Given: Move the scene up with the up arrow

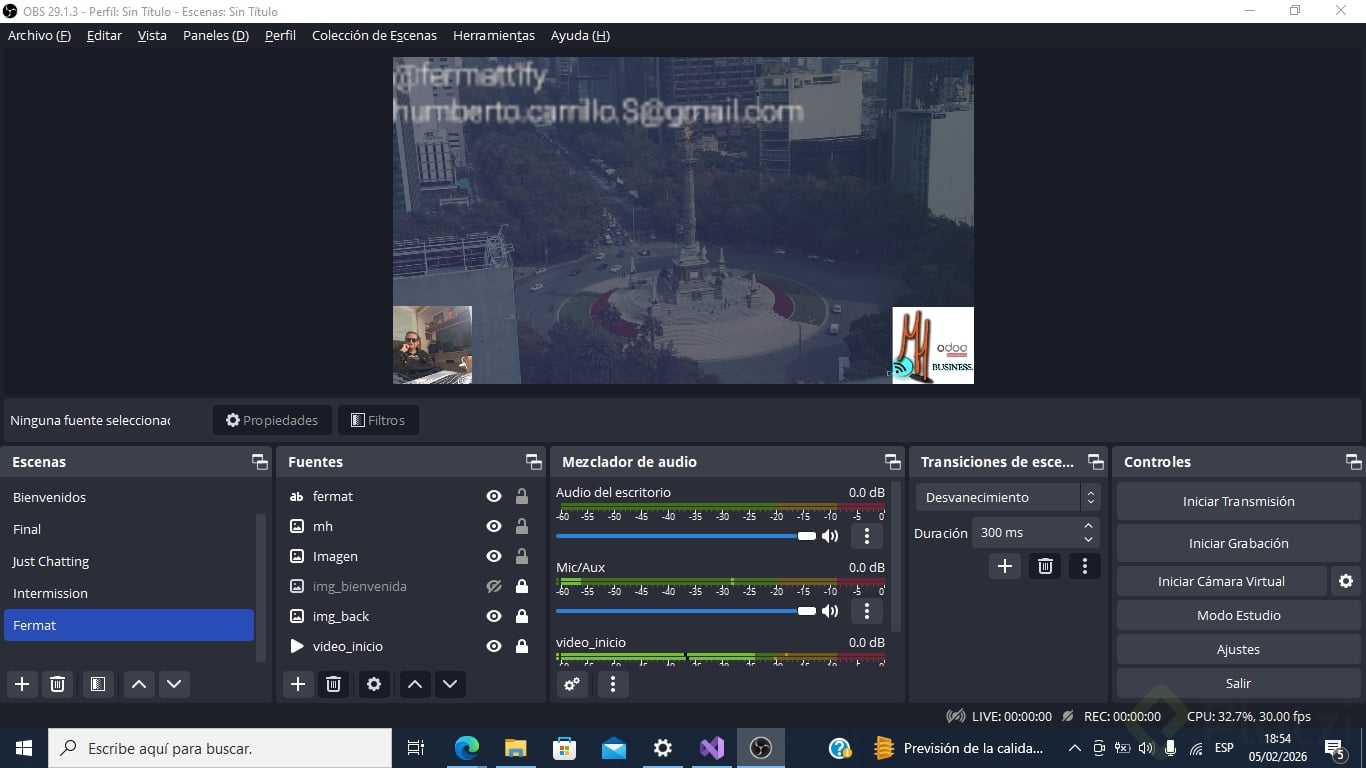Looking at the screenshot, I should pyautogui.click(x=139, y=684).
